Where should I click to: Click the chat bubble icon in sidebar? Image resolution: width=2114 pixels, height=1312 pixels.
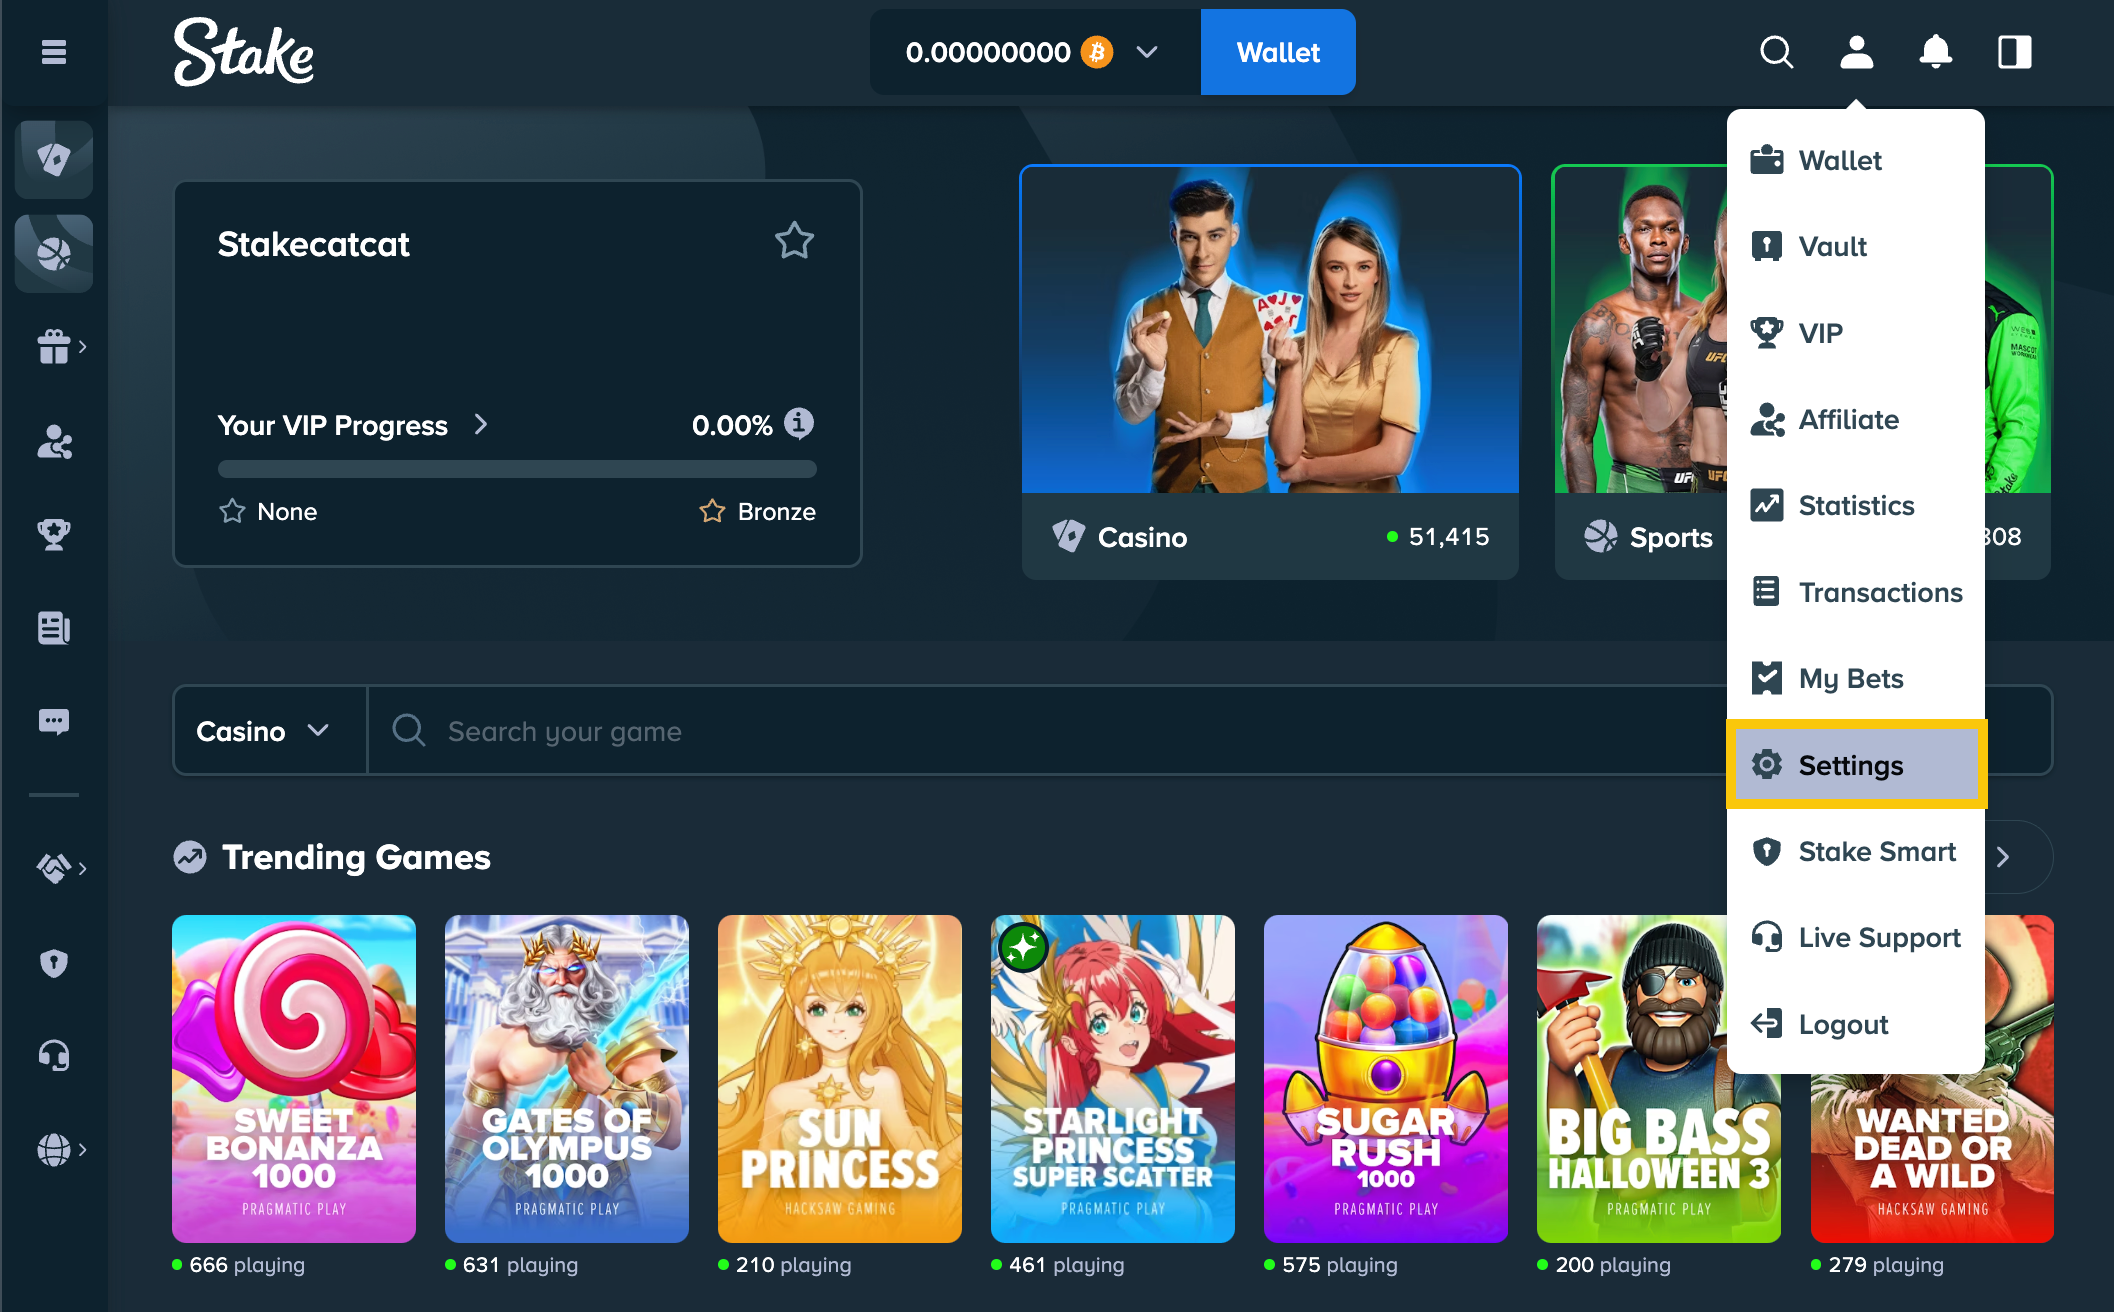click(x=54, y=721)
